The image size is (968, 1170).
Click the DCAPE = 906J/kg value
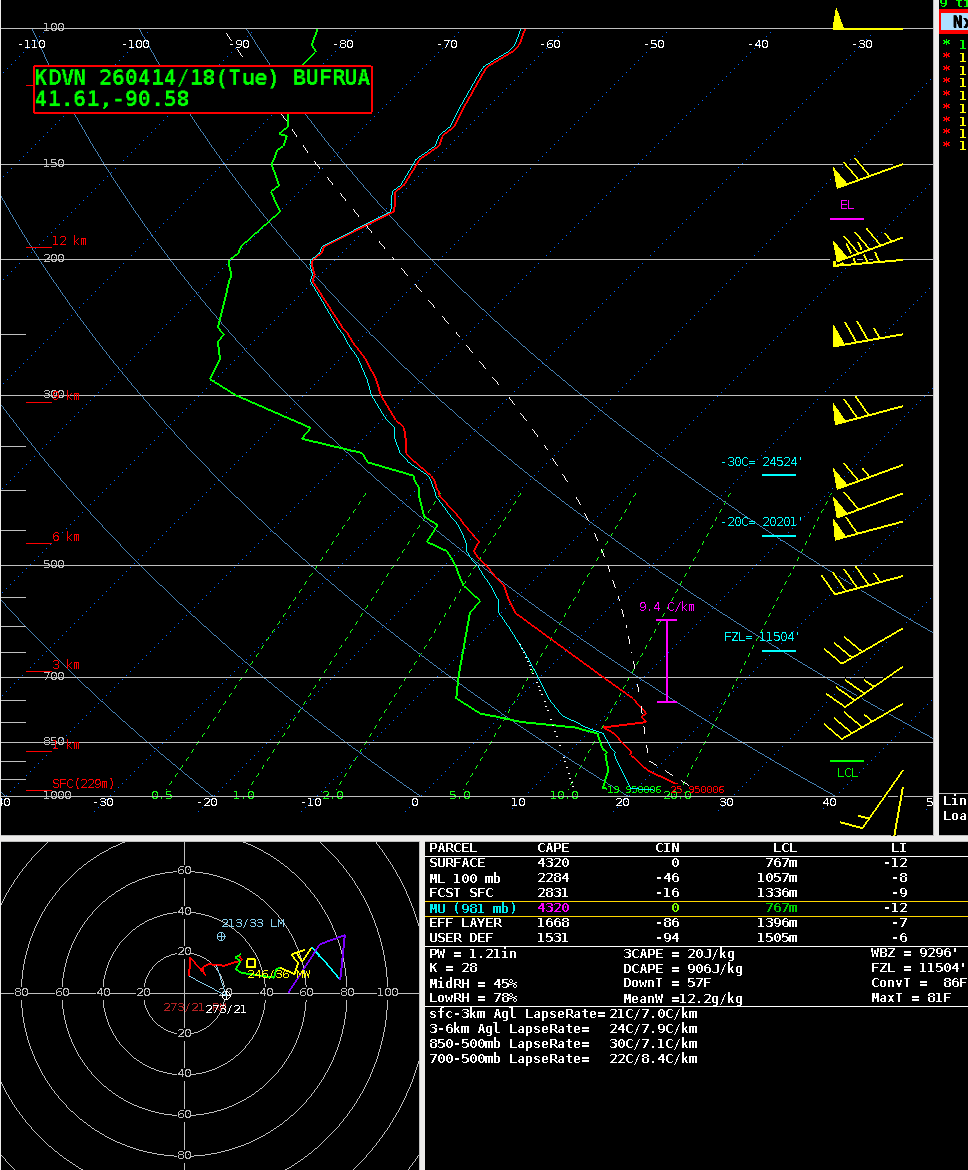pos(682,969)
